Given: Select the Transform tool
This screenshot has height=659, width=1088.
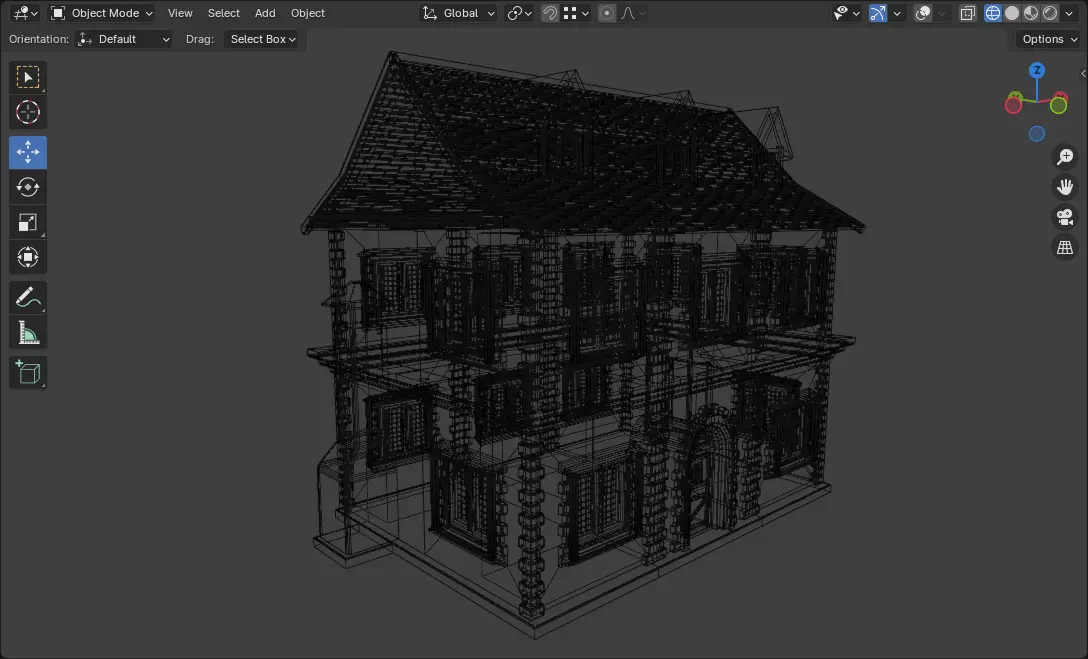Looking at the screenshot, I should pos(28,257).
